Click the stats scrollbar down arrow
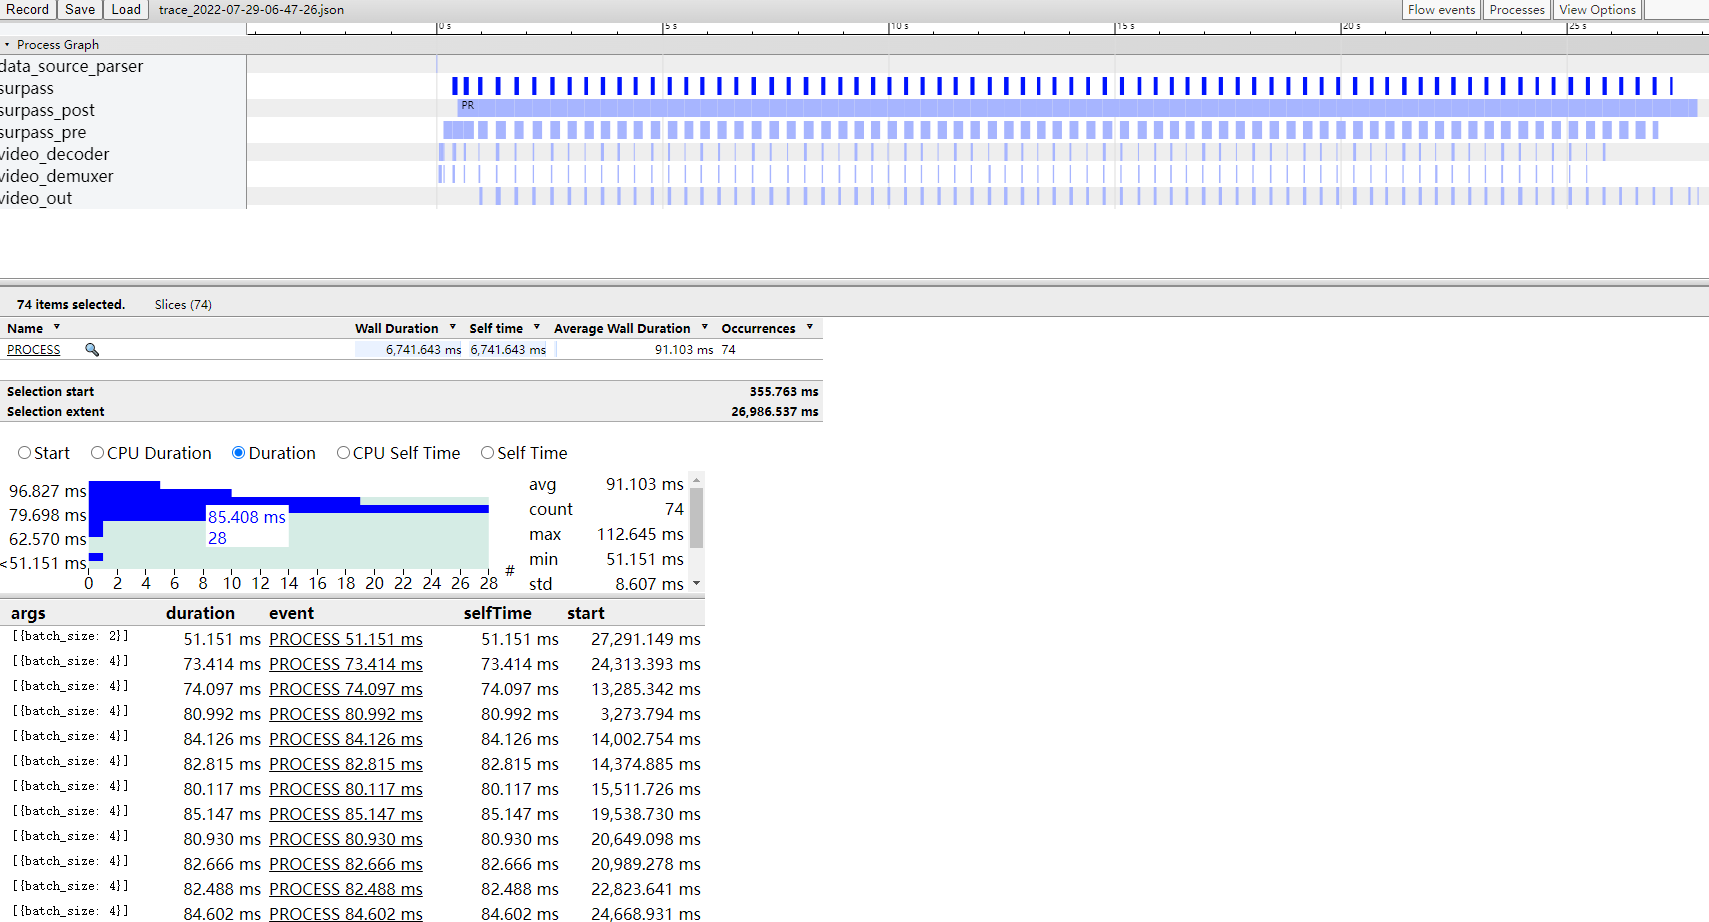 [x=697, y=584]
